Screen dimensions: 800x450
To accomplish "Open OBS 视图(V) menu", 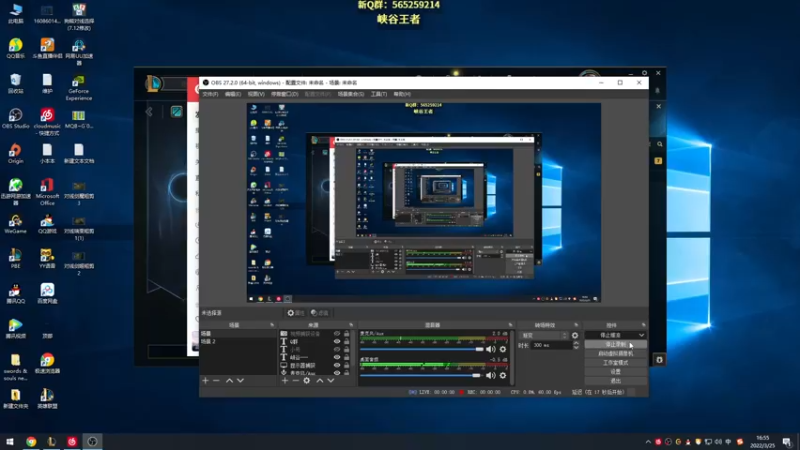I will tap(256, 94).
